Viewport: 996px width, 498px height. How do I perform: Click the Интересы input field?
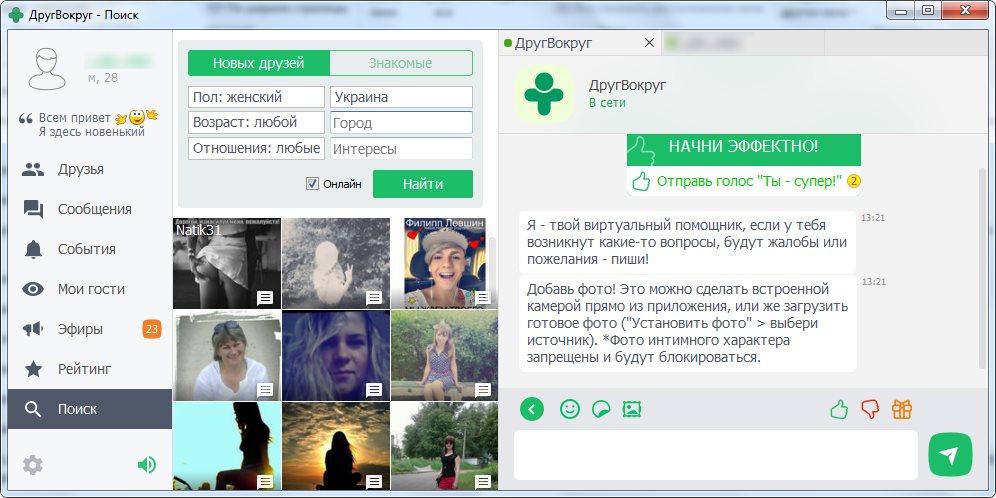click(401, 149)
